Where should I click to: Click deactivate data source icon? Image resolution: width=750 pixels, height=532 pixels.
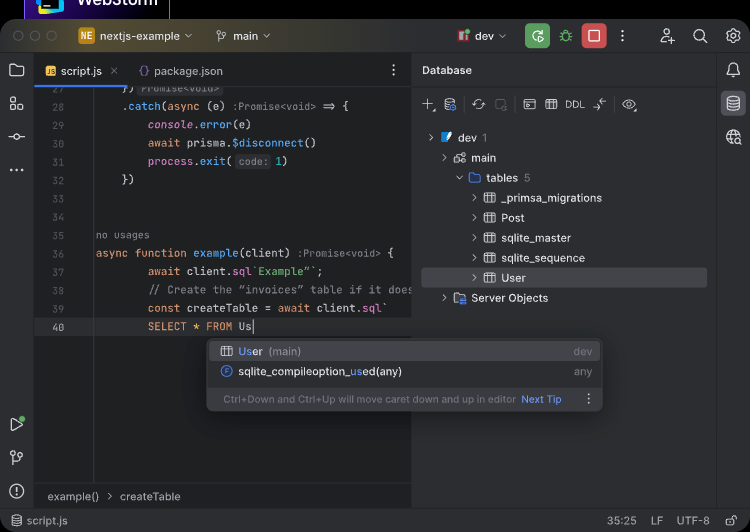click(501, 104)
